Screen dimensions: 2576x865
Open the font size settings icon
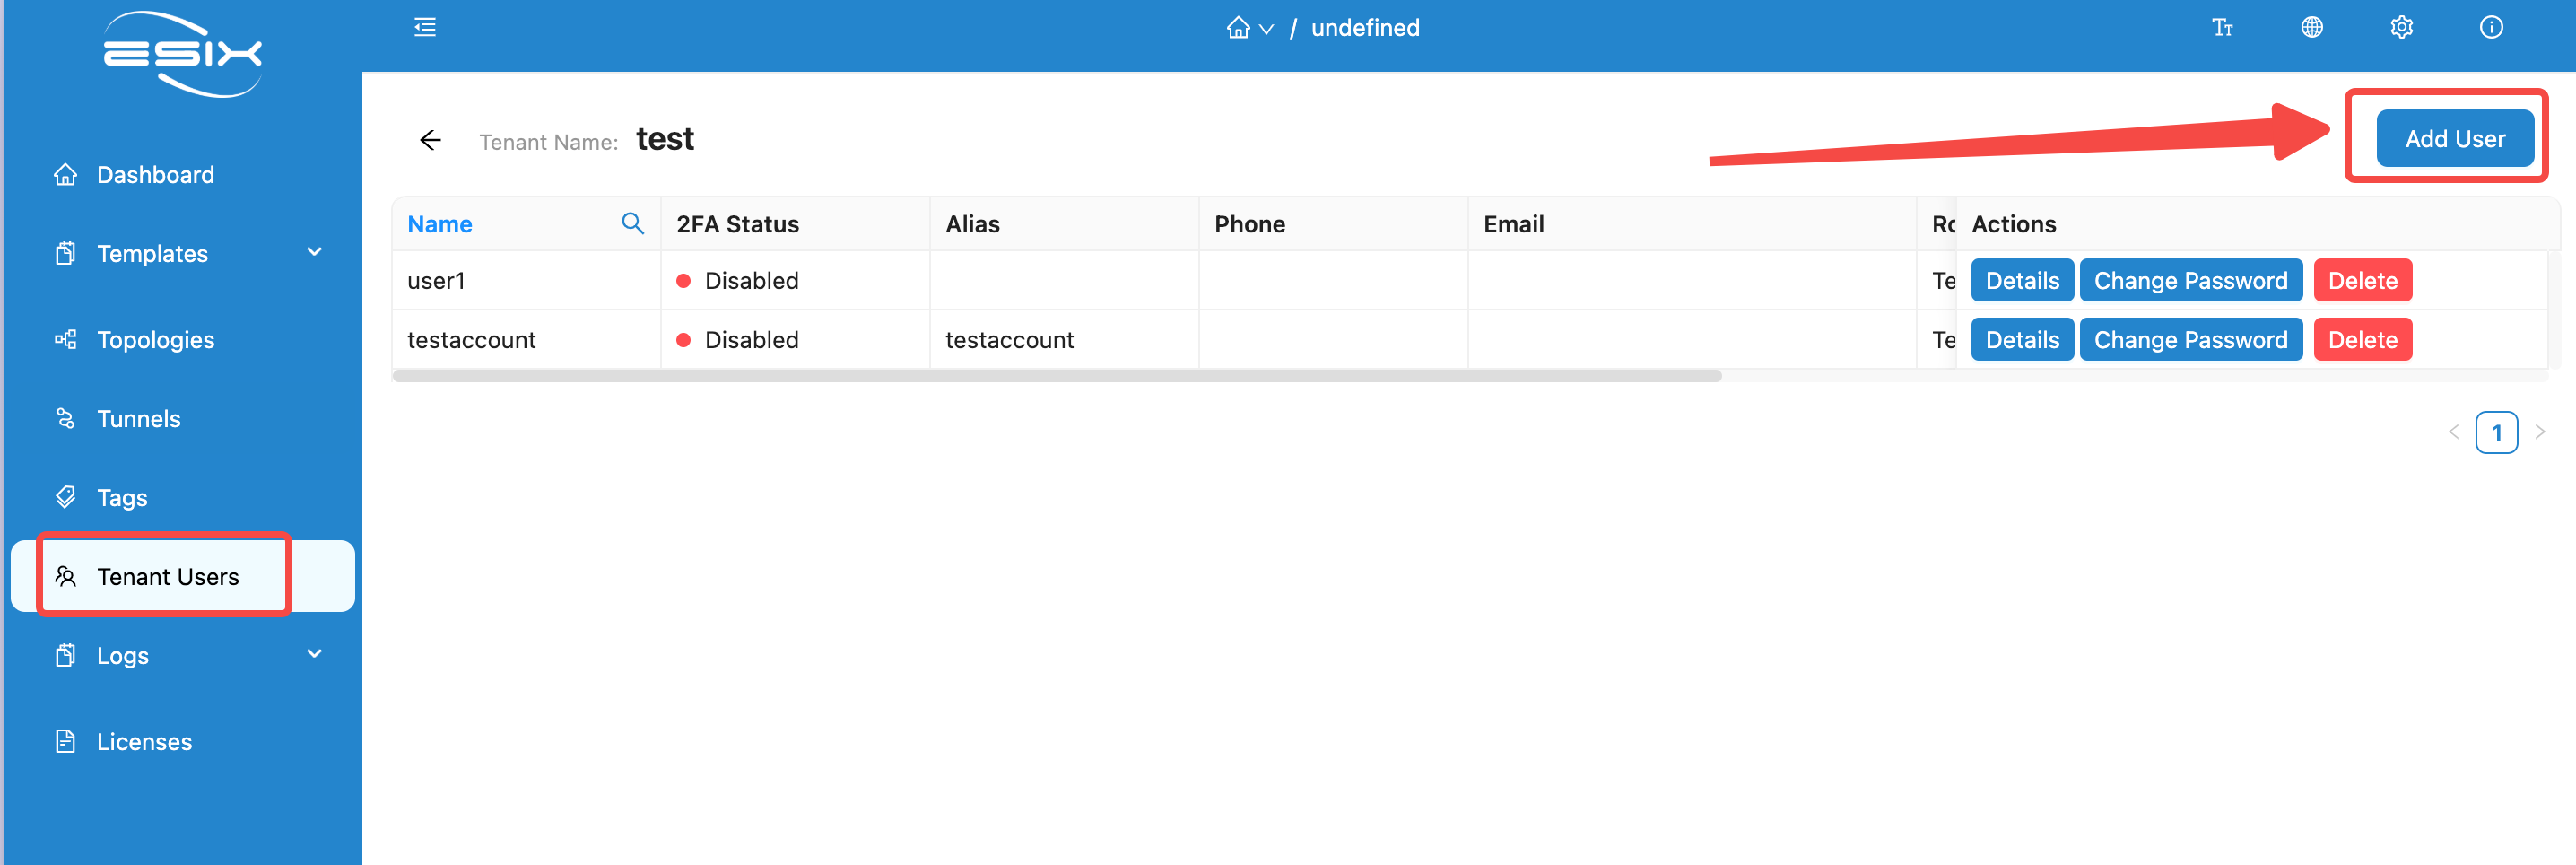pos(2222,28)
